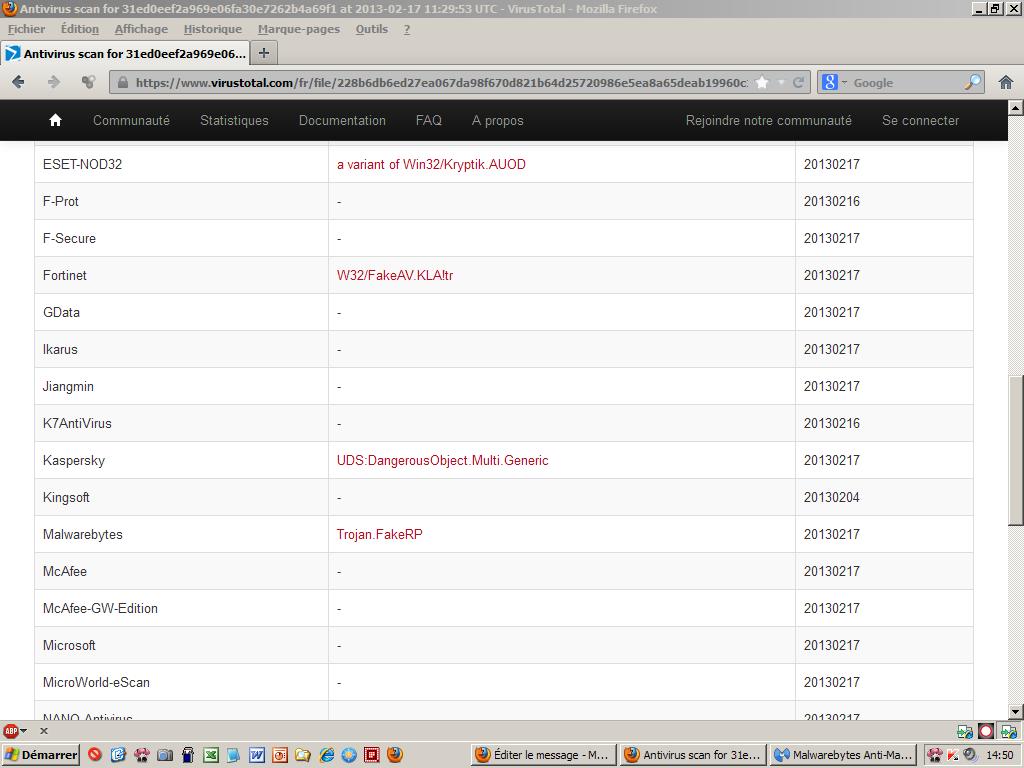1024x768 pixels.
Task: Click the page scrollbar up arrow
Action: [x=1016, y=107]
